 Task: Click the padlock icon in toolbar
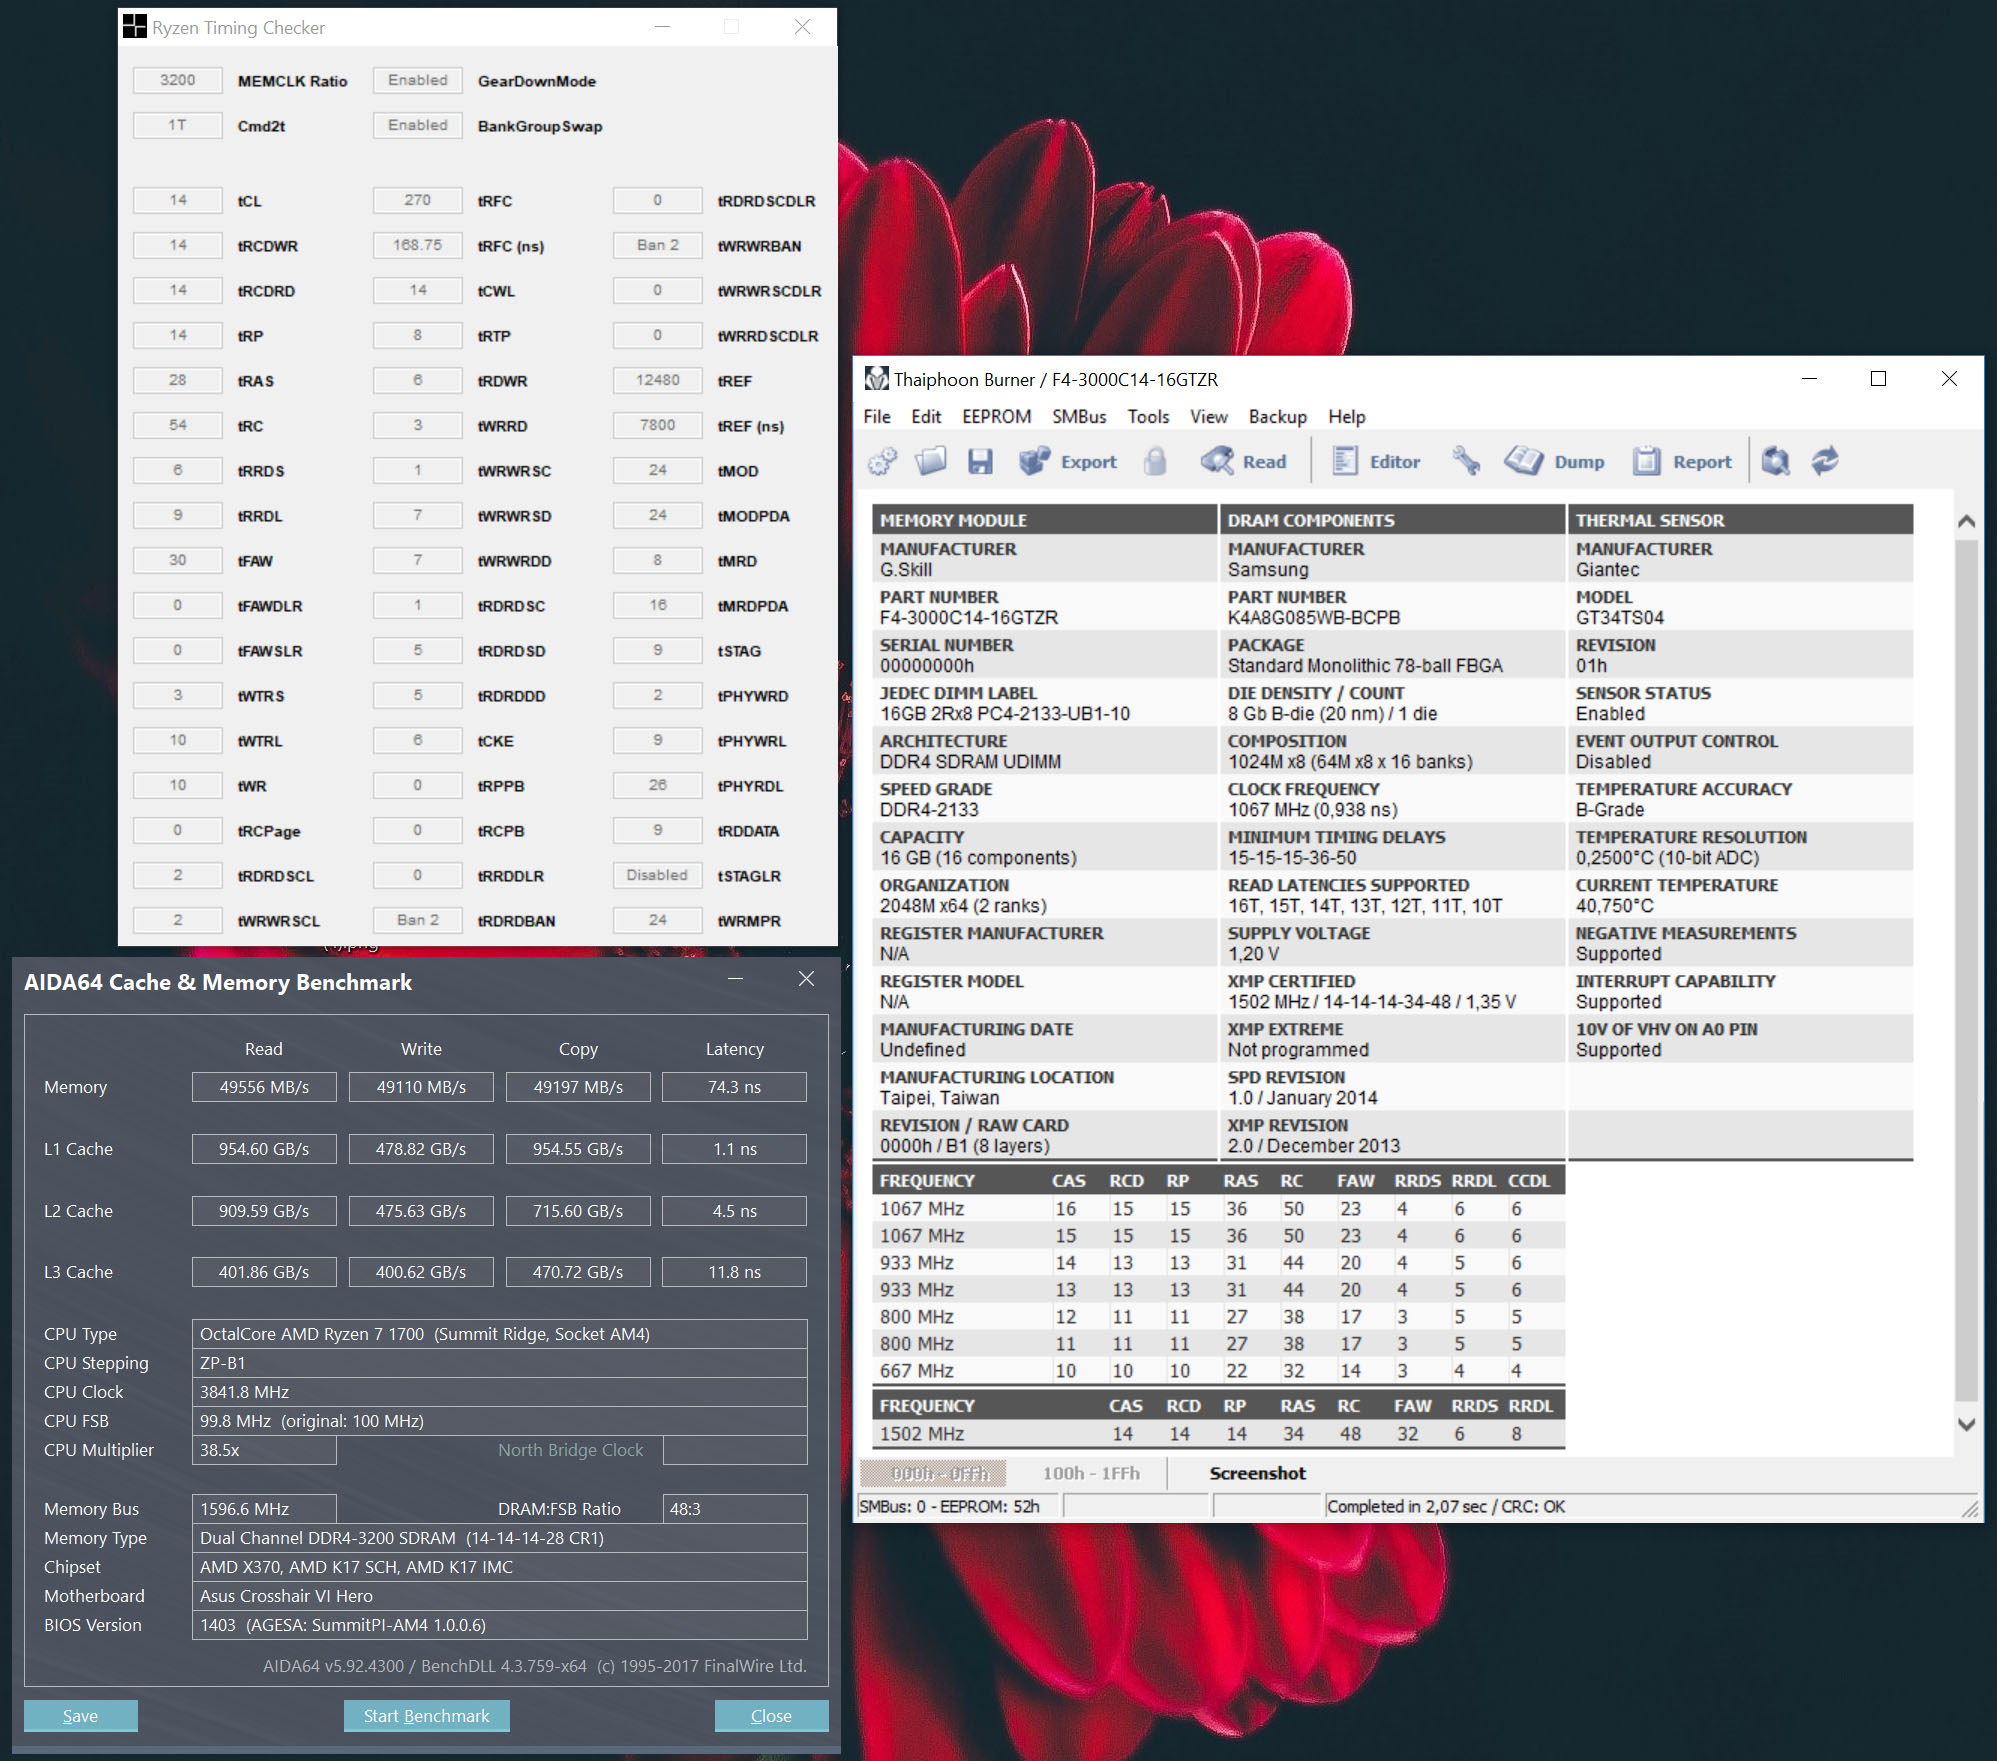[1155, 461]
